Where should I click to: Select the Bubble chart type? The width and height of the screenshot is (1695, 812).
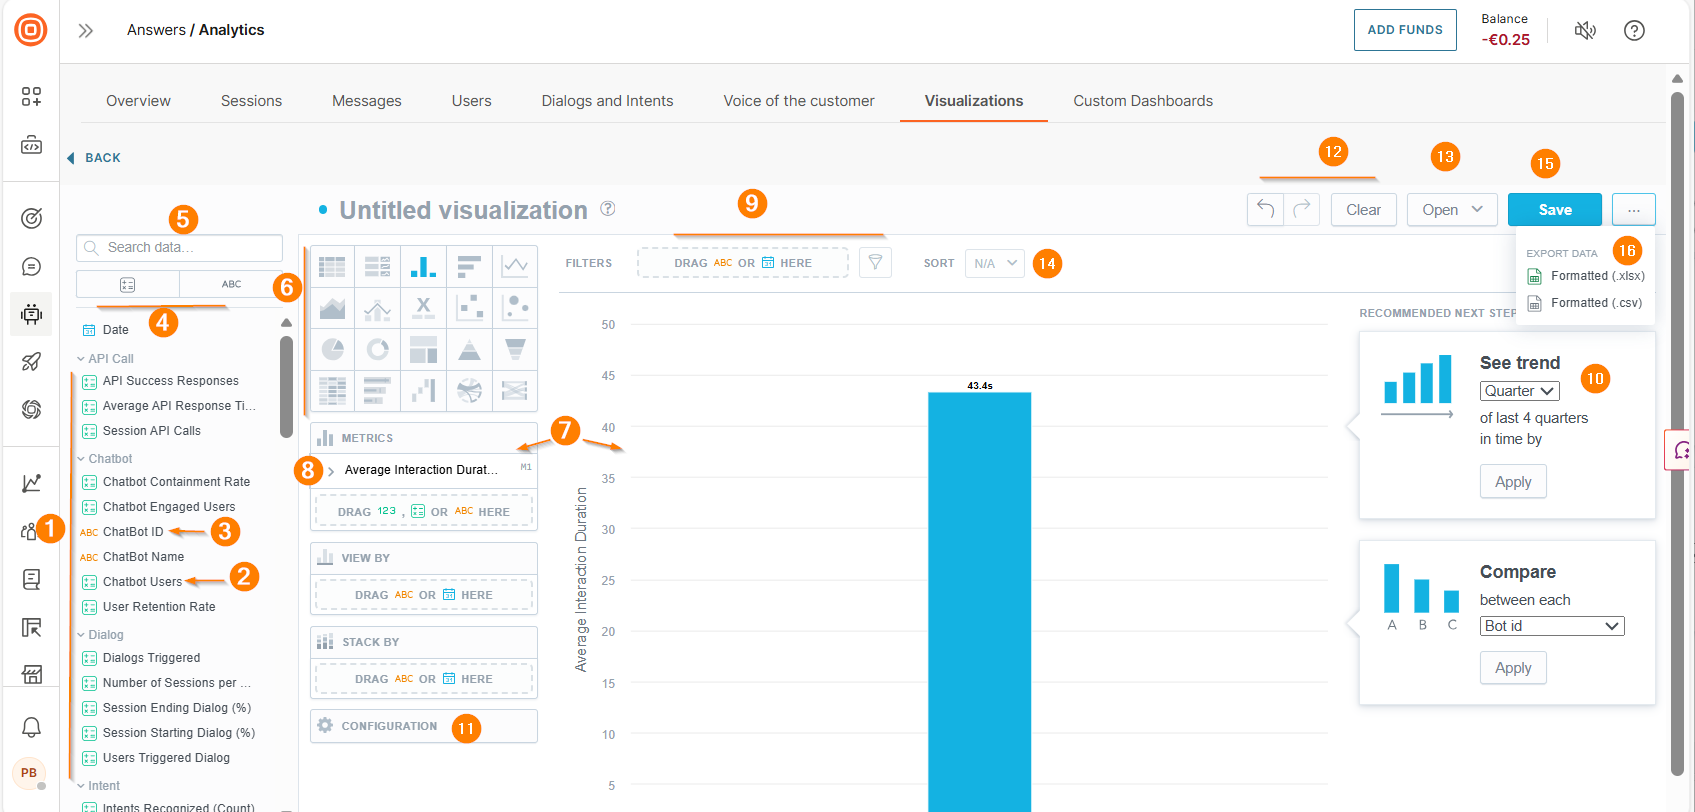(x=515, y=308)
